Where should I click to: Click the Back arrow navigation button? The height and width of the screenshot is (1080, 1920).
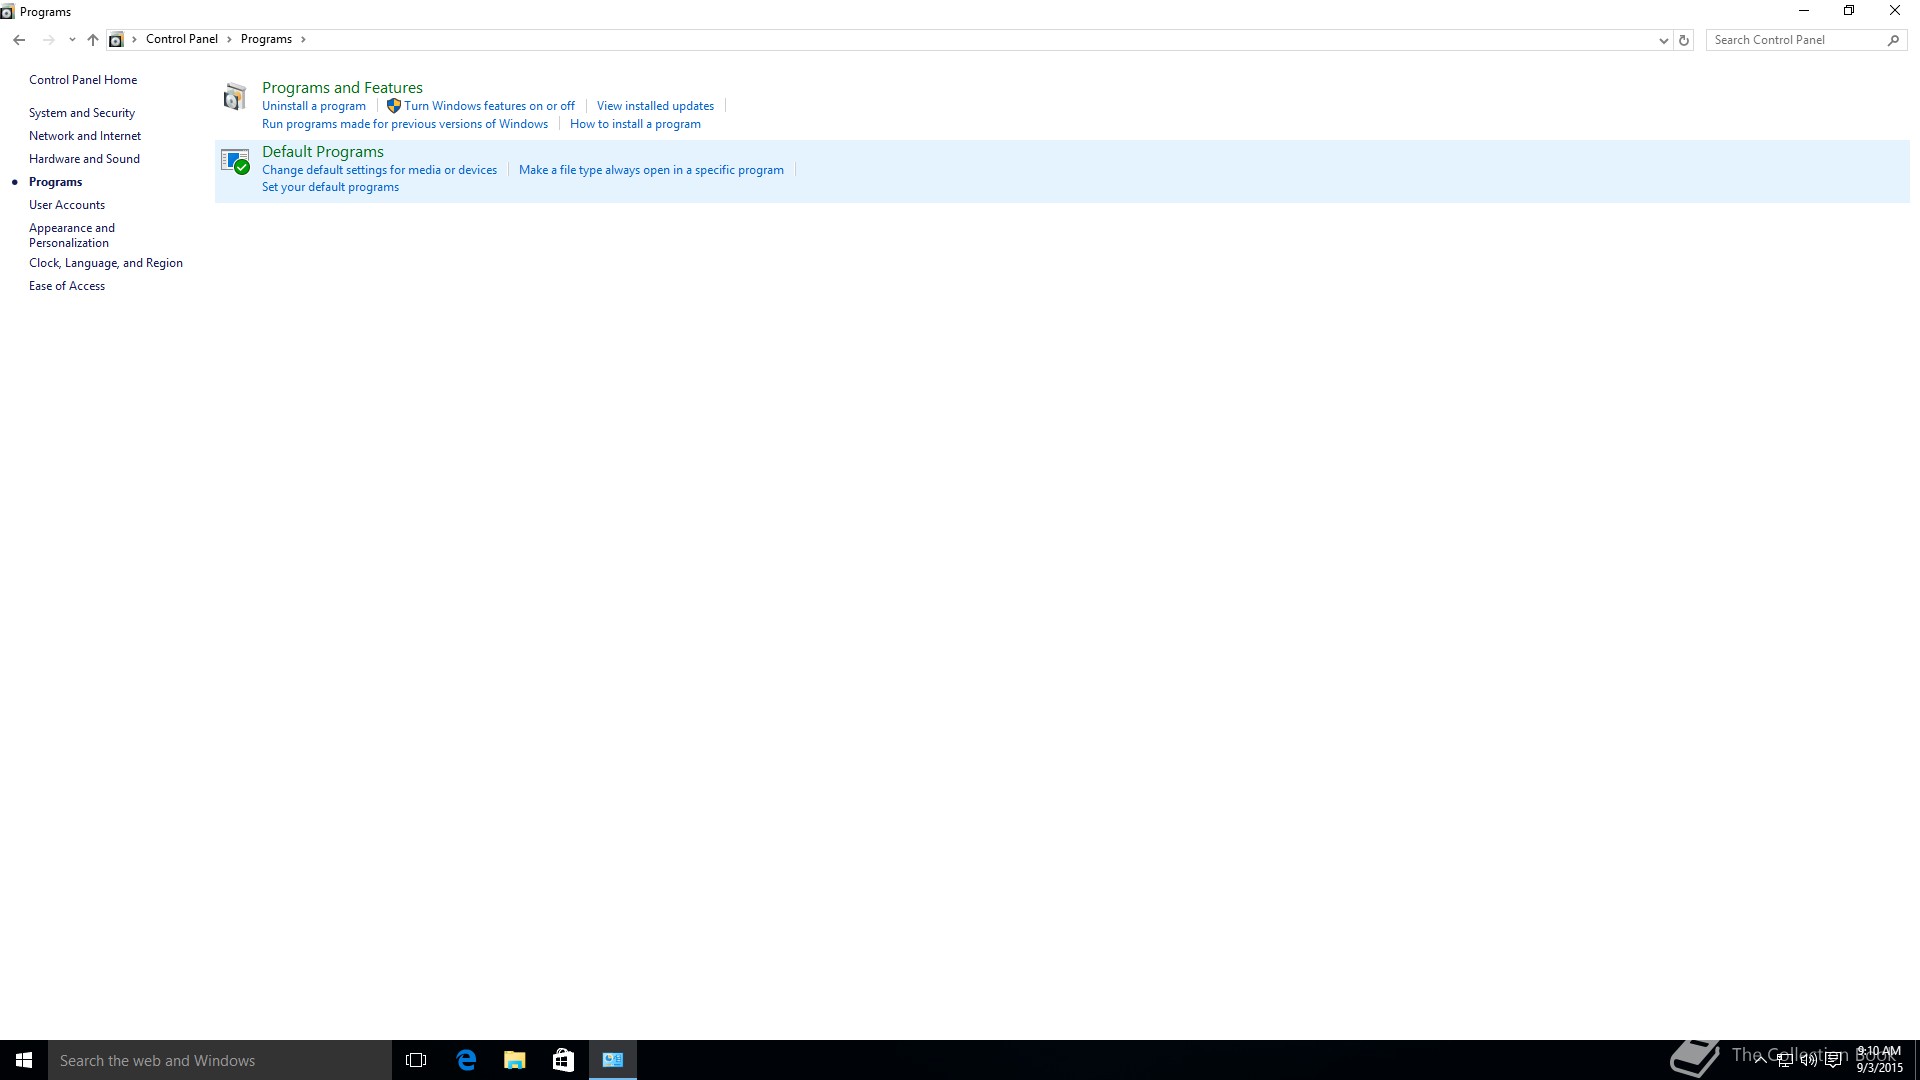point(19,40)
